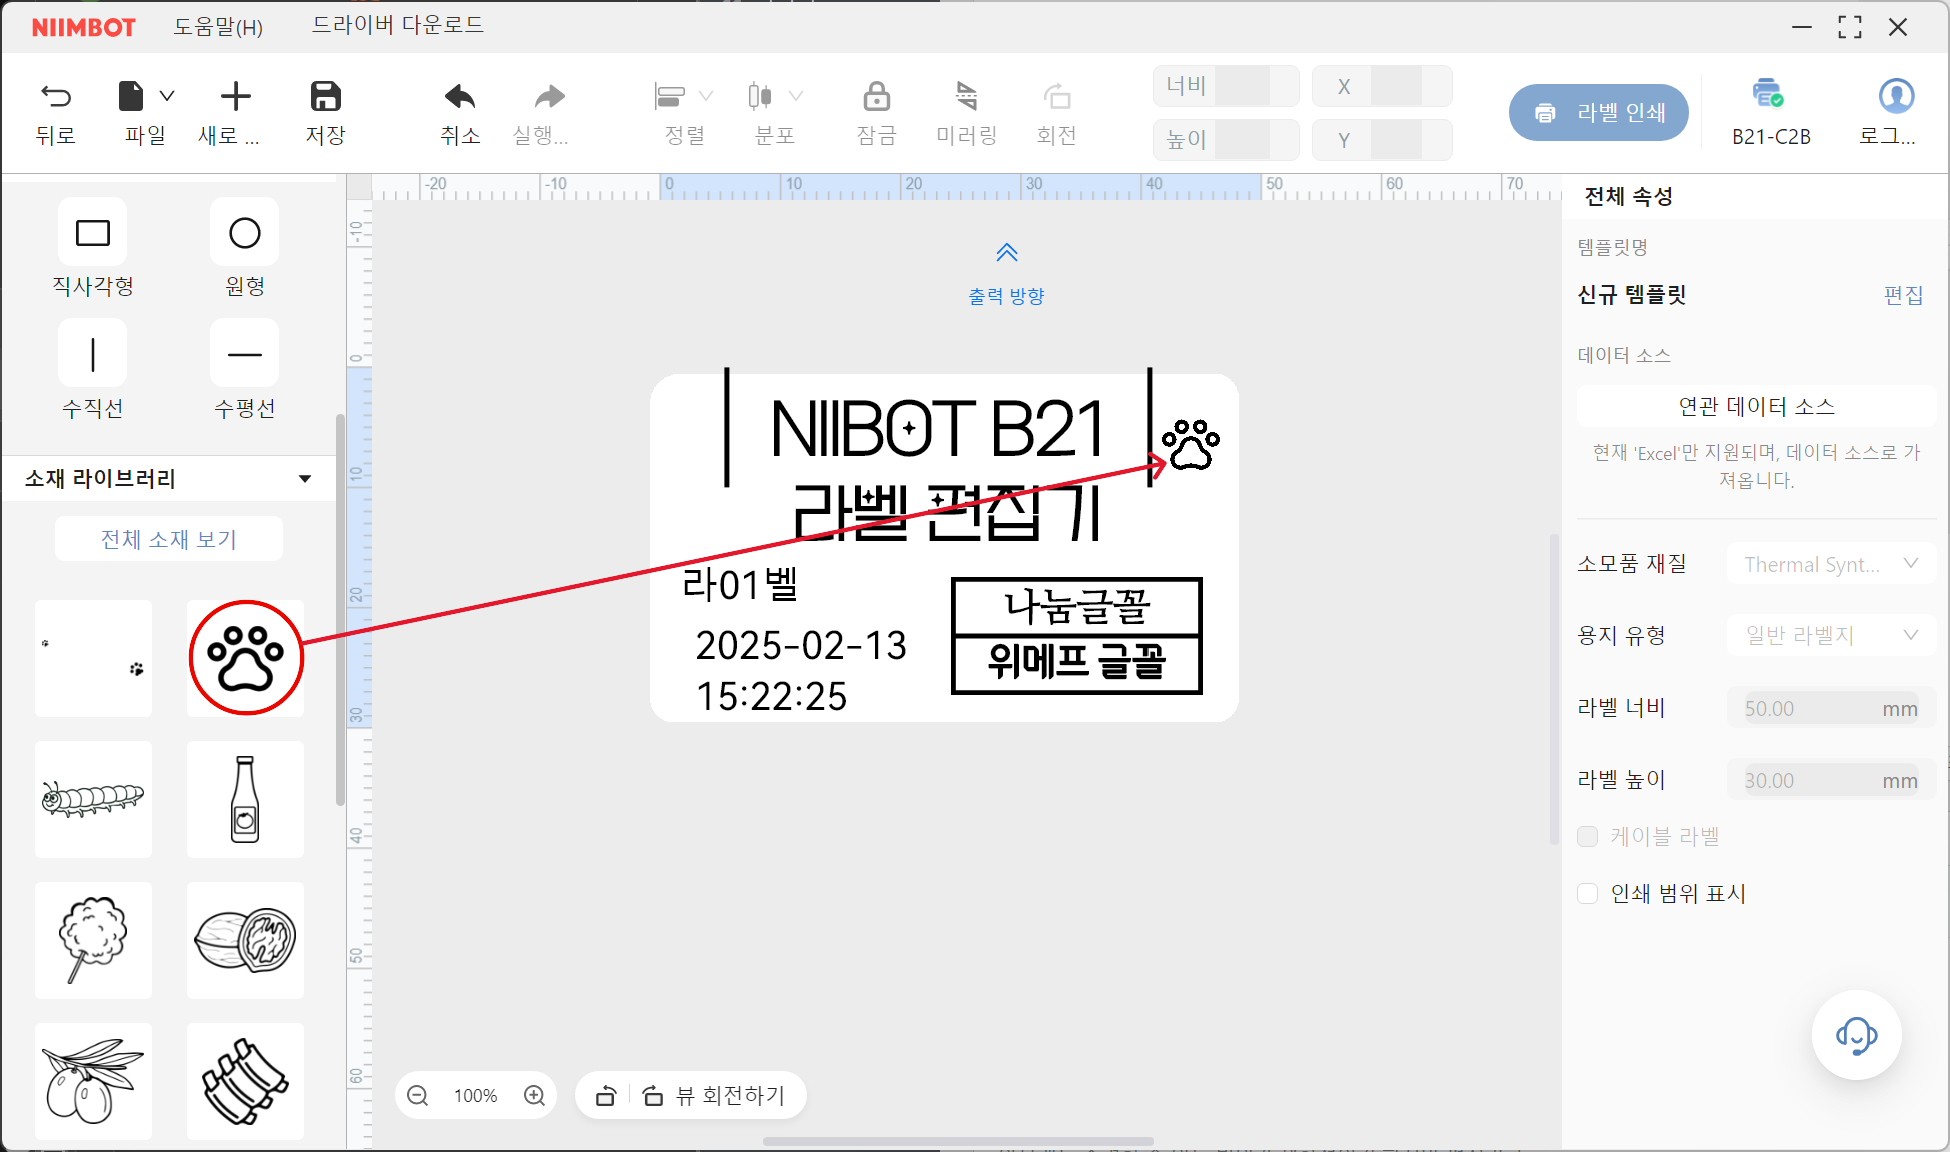Image resolution: width=1950 pixels, height=1152 pixels.
Task: Toggle the 케이블 라벨 checkbox
Action: [x=1587, y=836]
